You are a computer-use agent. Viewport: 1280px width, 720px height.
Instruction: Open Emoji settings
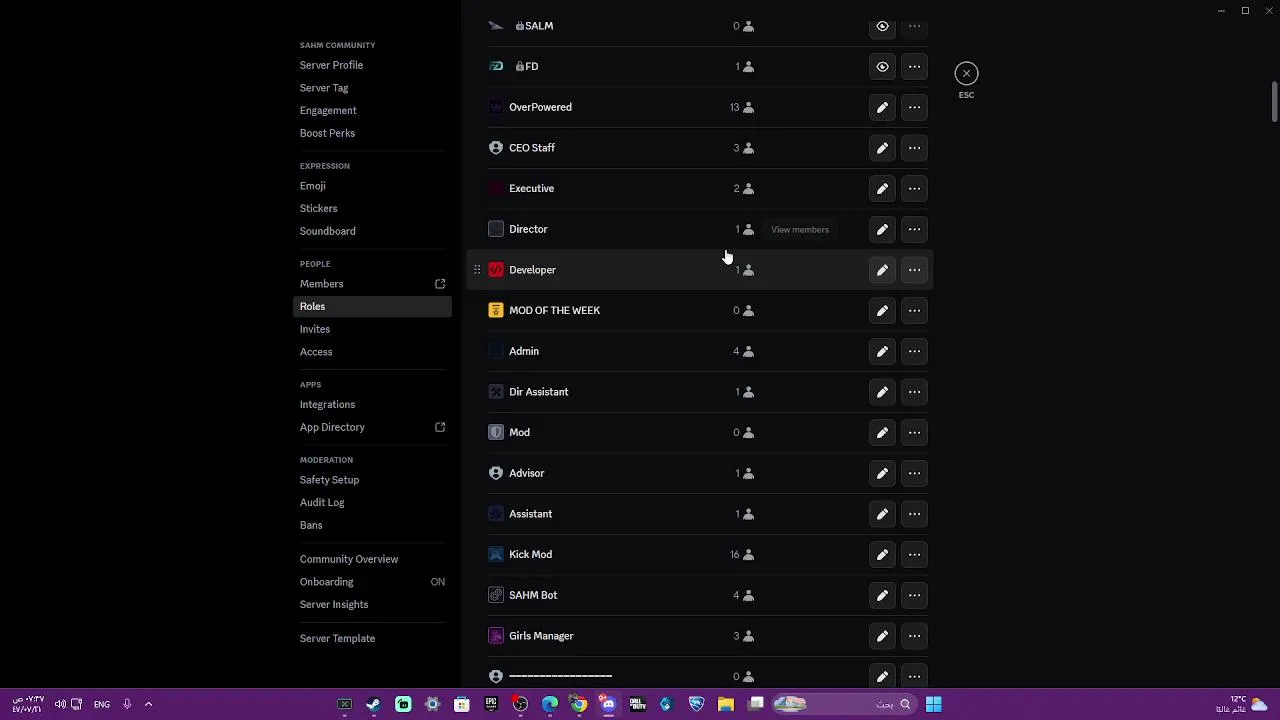coord(312,186)
